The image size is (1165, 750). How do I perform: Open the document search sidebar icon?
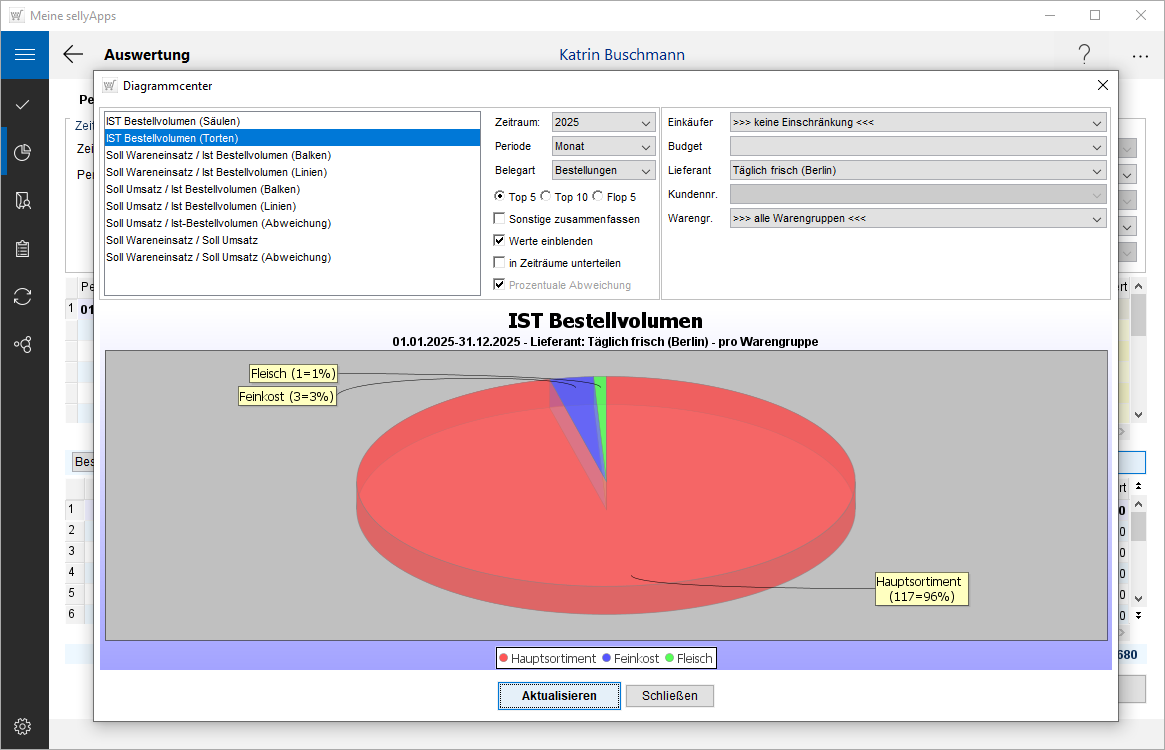24,200
